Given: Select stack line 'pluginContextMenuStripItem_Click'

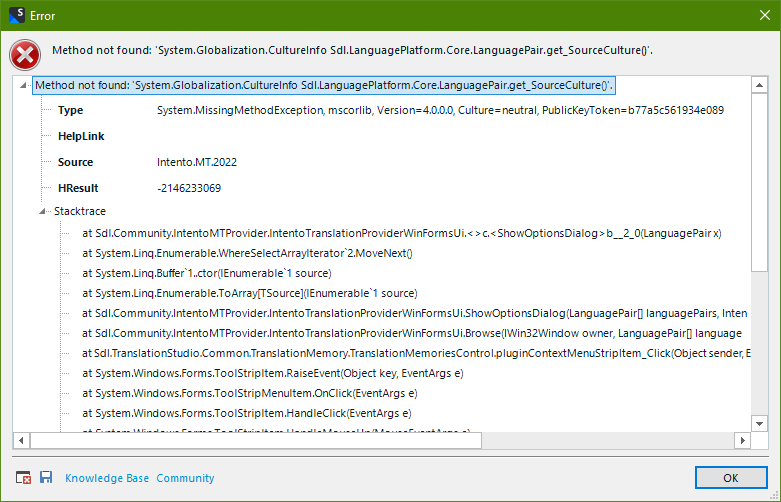Looking at the screenshot, I should coord(416,353).
